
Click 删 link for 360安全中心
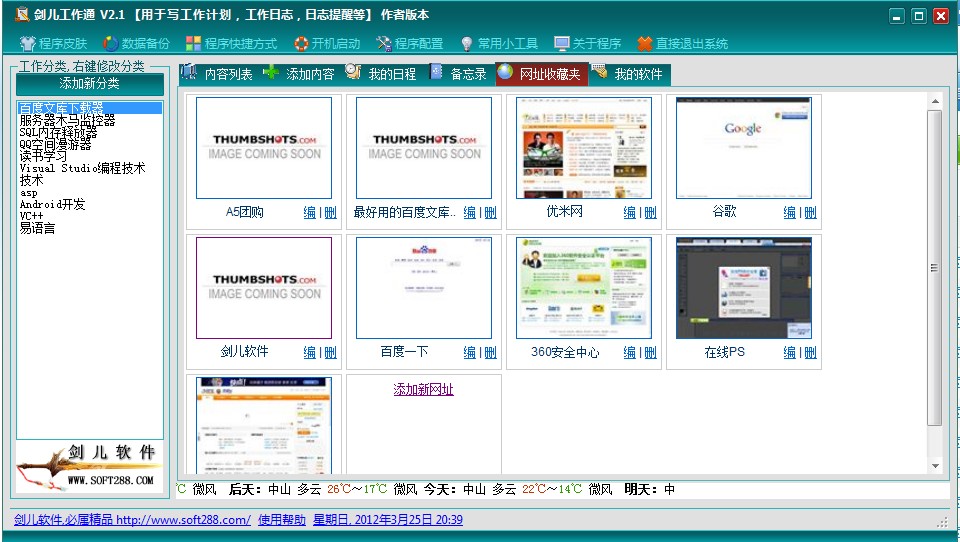tap(651, 353)
